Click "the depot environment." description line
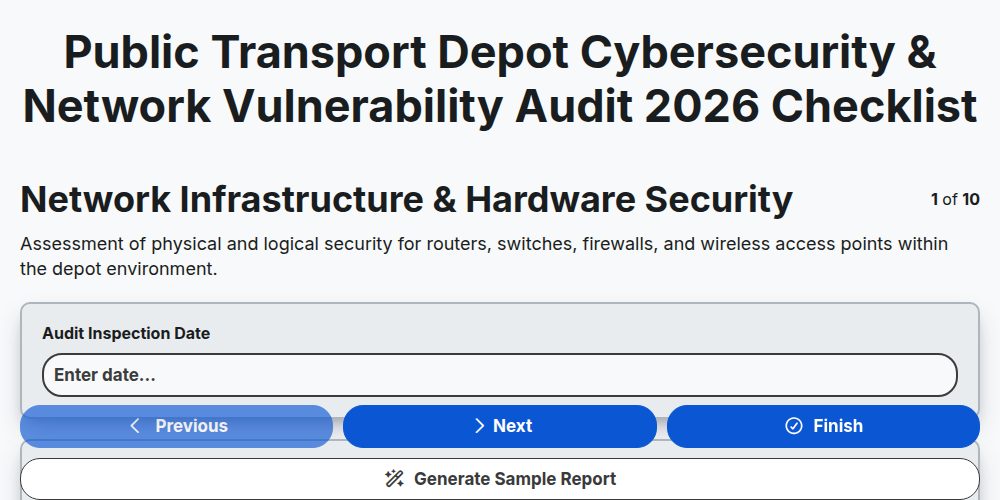Image resolution: width=1000 pixels, height=500 pixels. [x=119, y=269]
